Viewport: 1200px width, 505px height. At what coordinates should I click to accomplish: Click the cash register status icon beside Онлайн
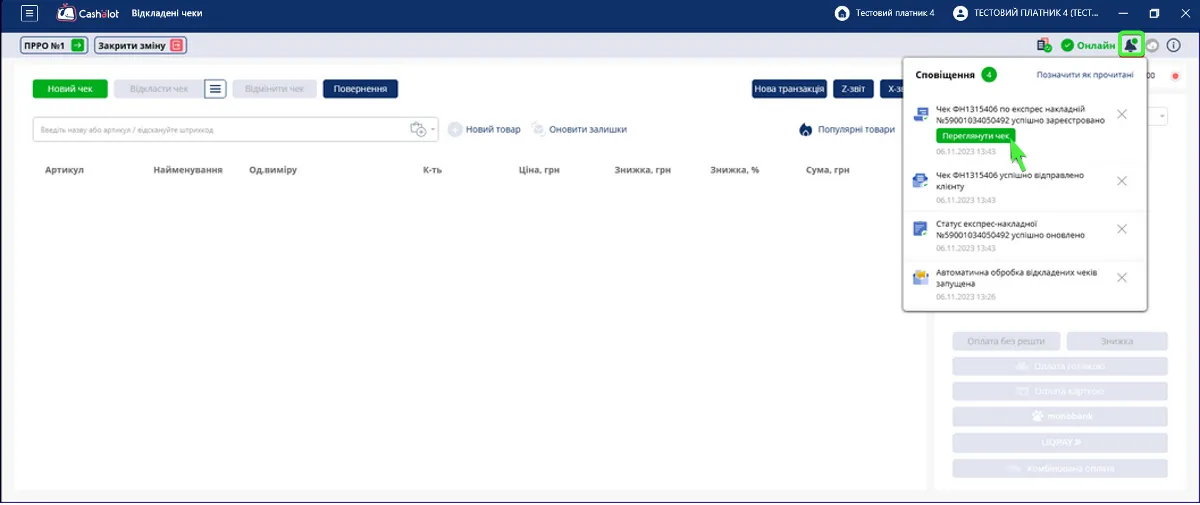pyautogui.click(x=1044, y=45)
